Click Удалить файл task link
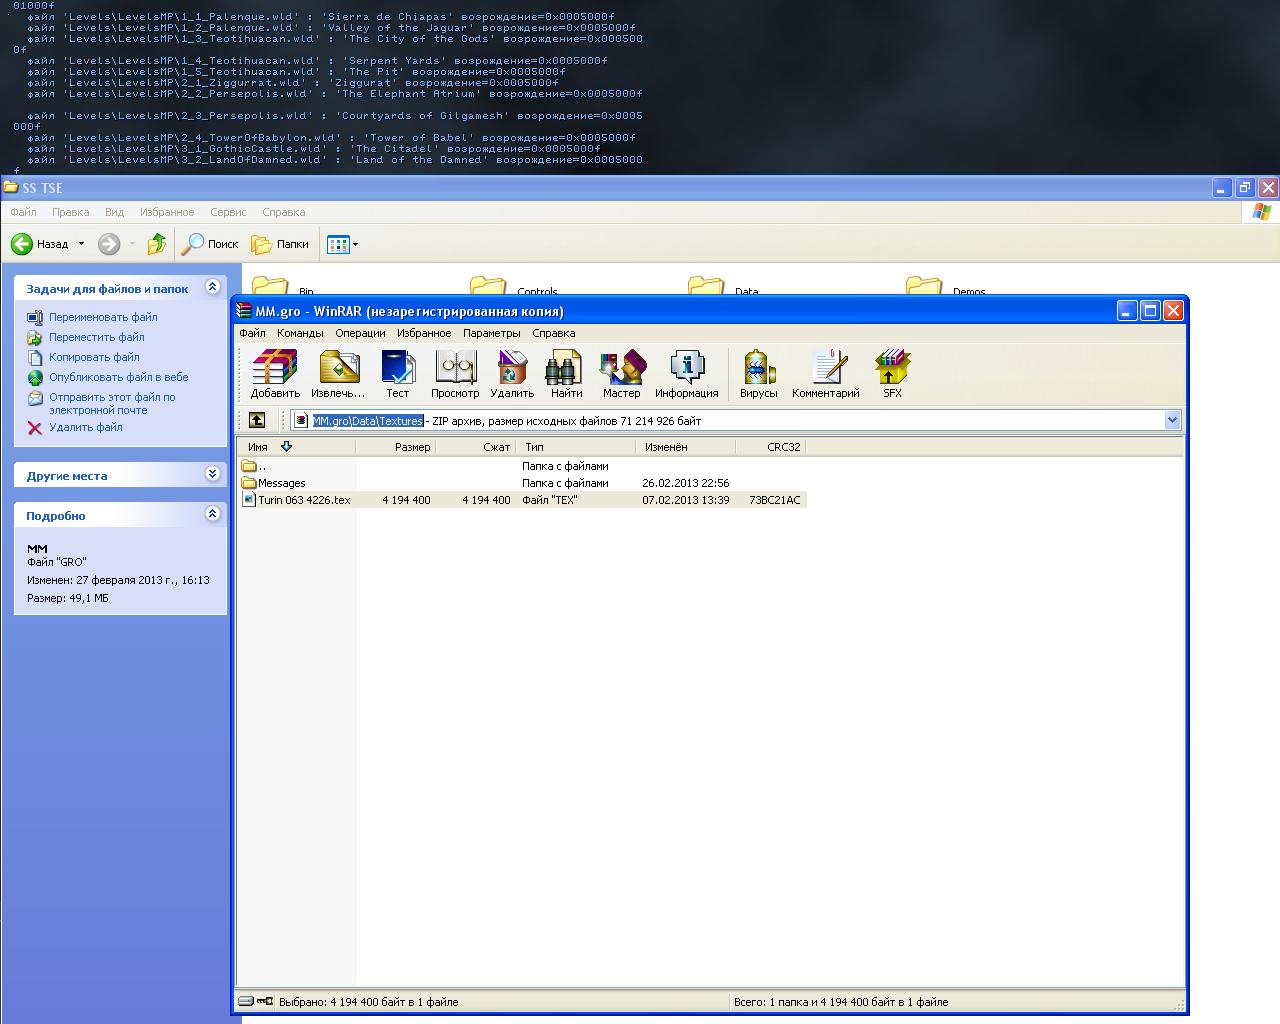Screen dimensions: 1280x1024 point(86,427)
